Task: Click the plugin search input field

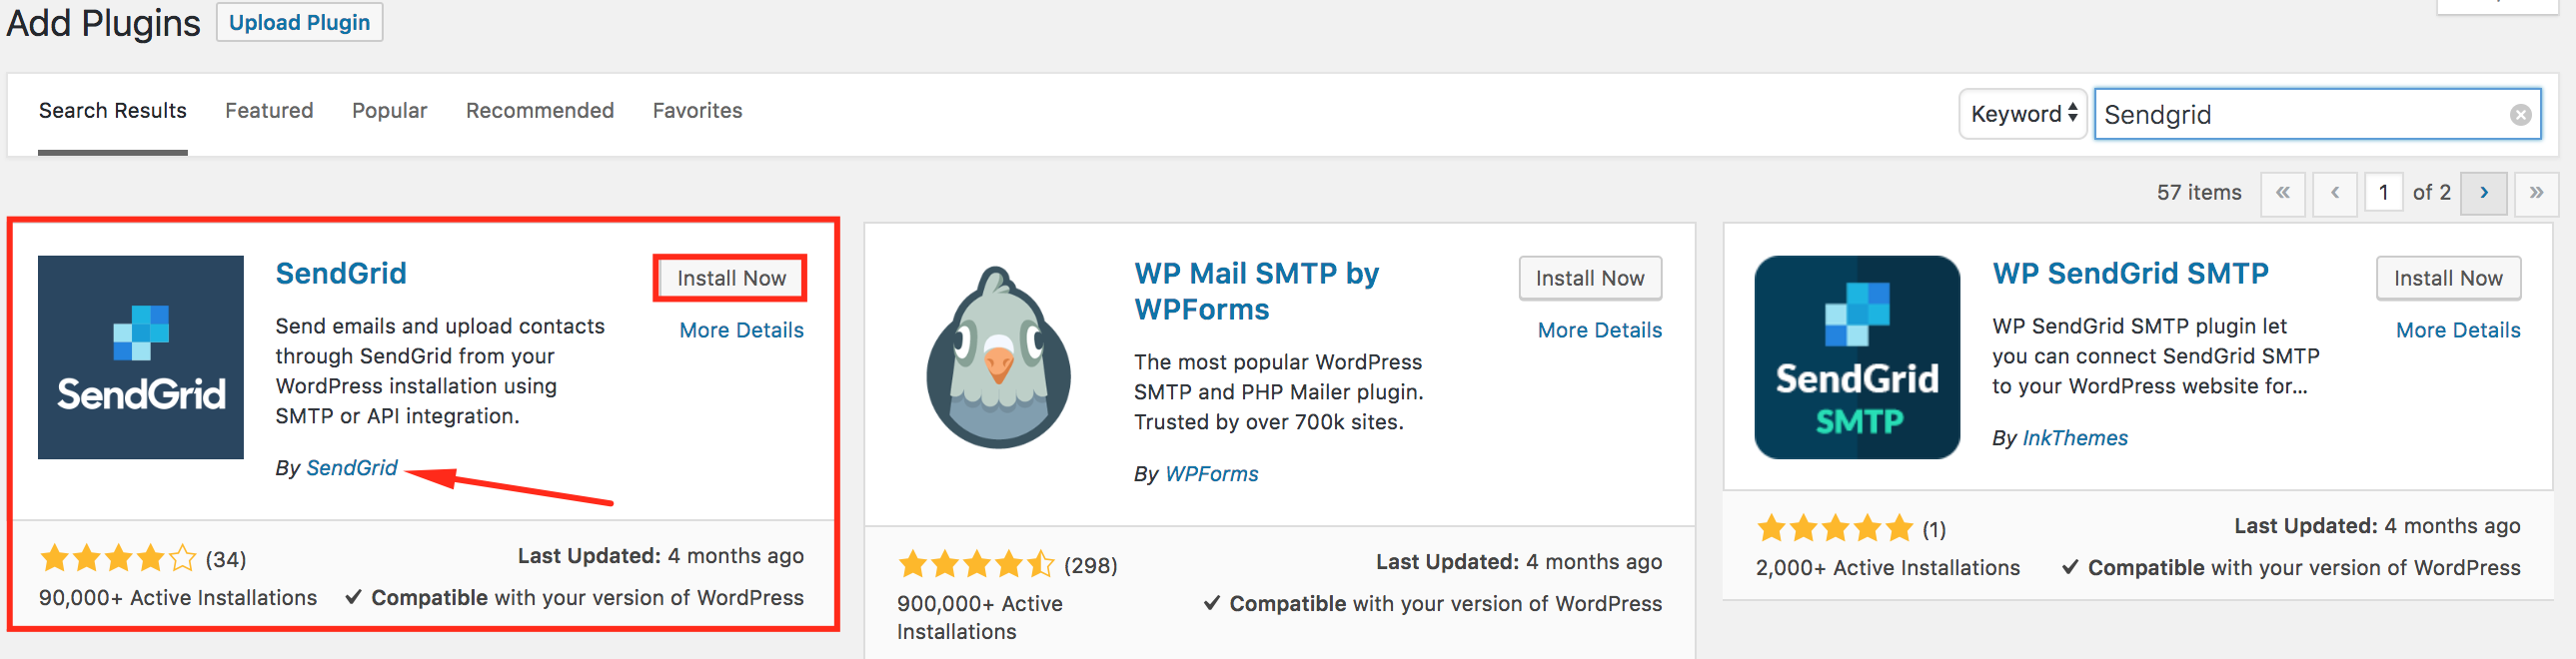Action: coord(2300,115)
